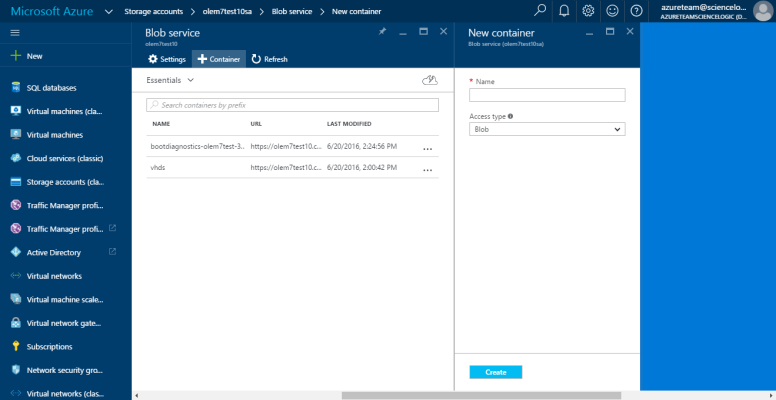Open the hamburger menu in sidebar
The width and height of the screenshot is (776, 400).
click(x=15, y=33)
